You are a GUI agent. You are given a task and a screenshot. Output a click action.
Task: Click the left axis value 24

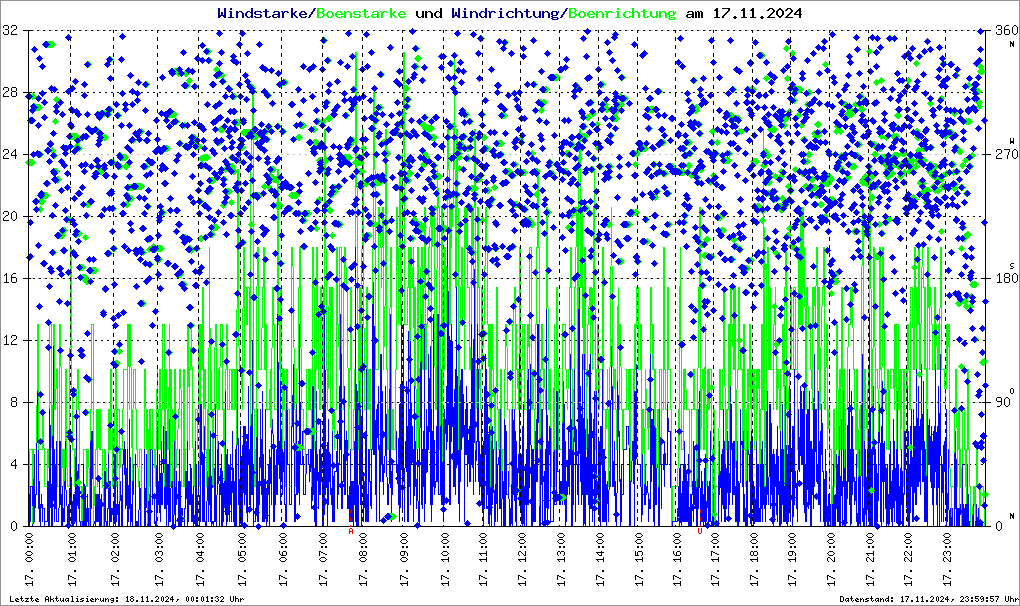click(x=10, y=155)
